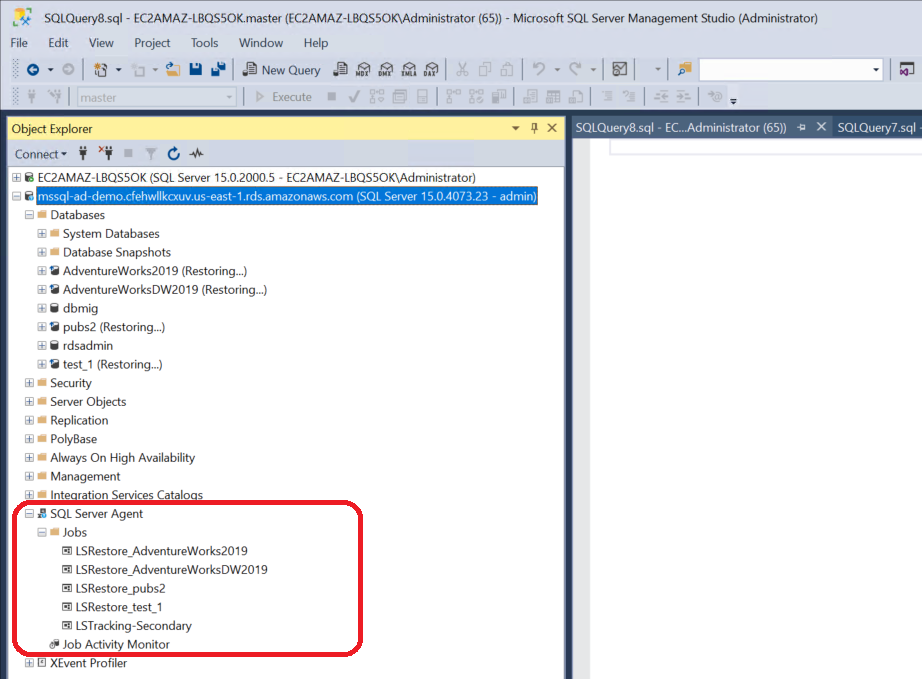This screenshot has height=679, width=922.
Task: Click Connect Object Explorer plug icon
Action: click(x=83, y=153)
